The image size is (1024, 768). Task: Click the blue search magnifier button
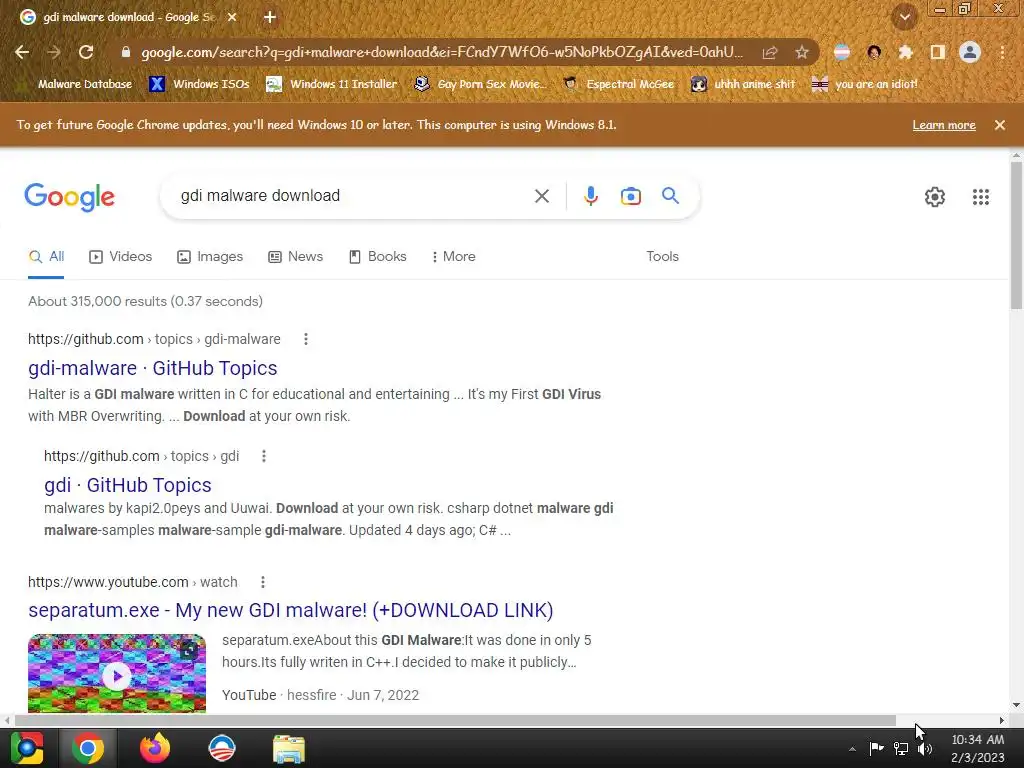click(670, 195)
